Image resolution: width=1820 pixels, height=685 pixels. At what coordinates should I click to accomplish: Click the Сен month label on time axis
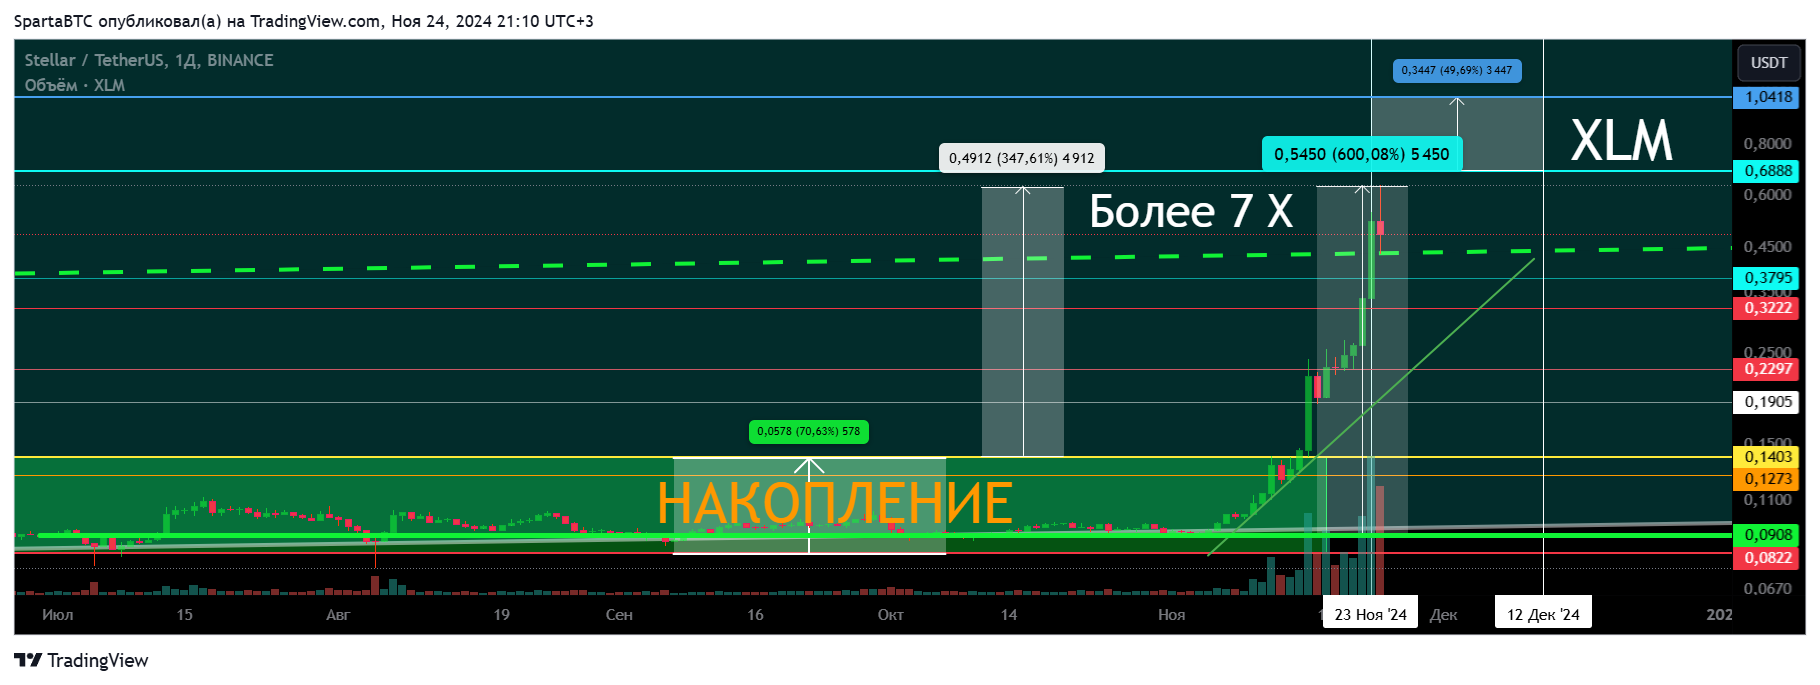pyautogui.click(x=619, y=615)
